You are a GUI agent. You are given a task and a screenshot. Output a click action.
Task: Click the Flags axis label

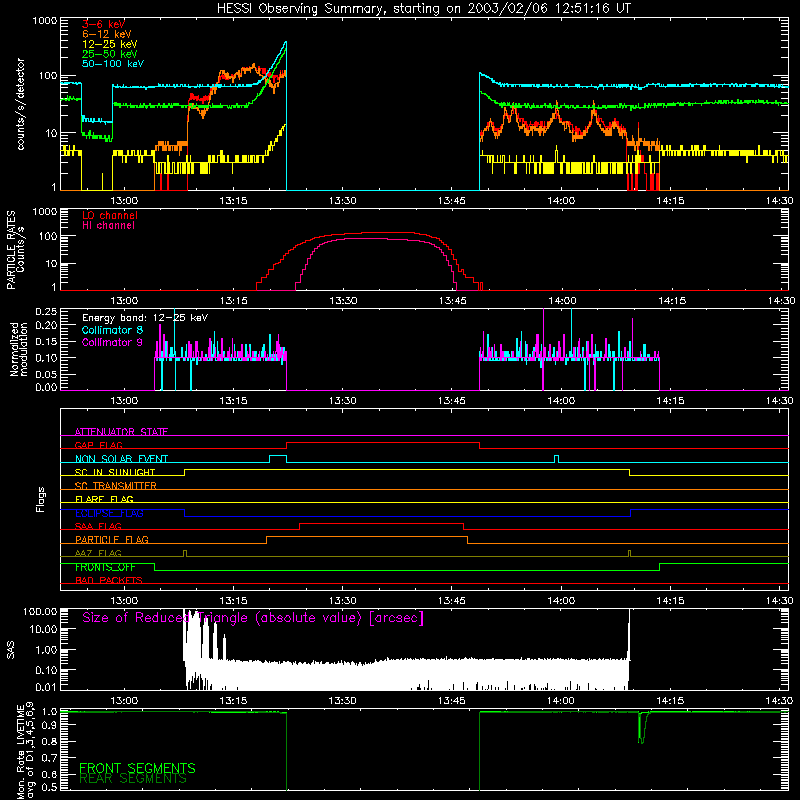tap(40, 499)
